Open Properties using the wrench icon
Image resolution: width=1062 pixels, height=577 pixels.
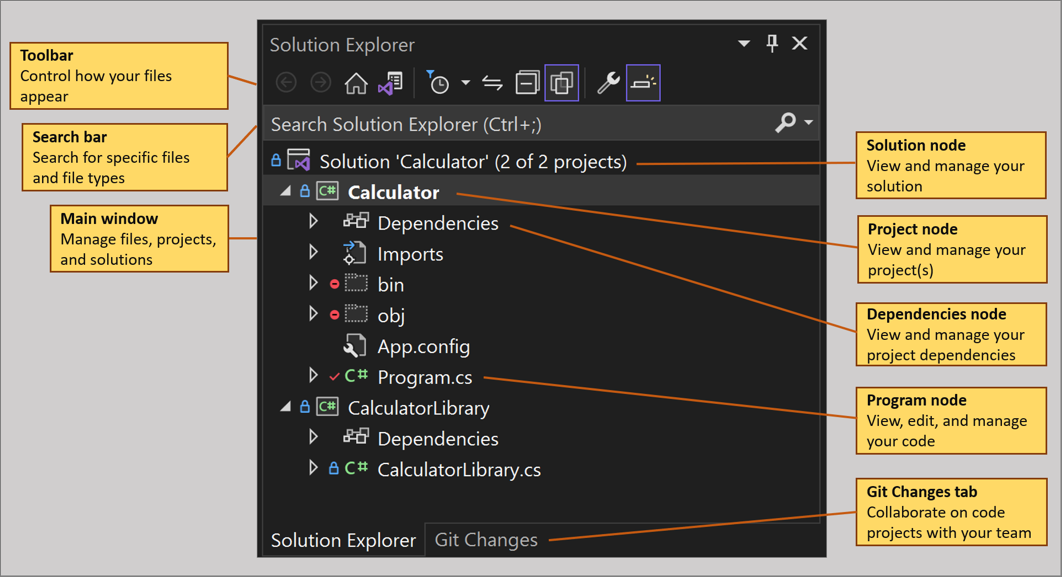(x=608, y=82)
